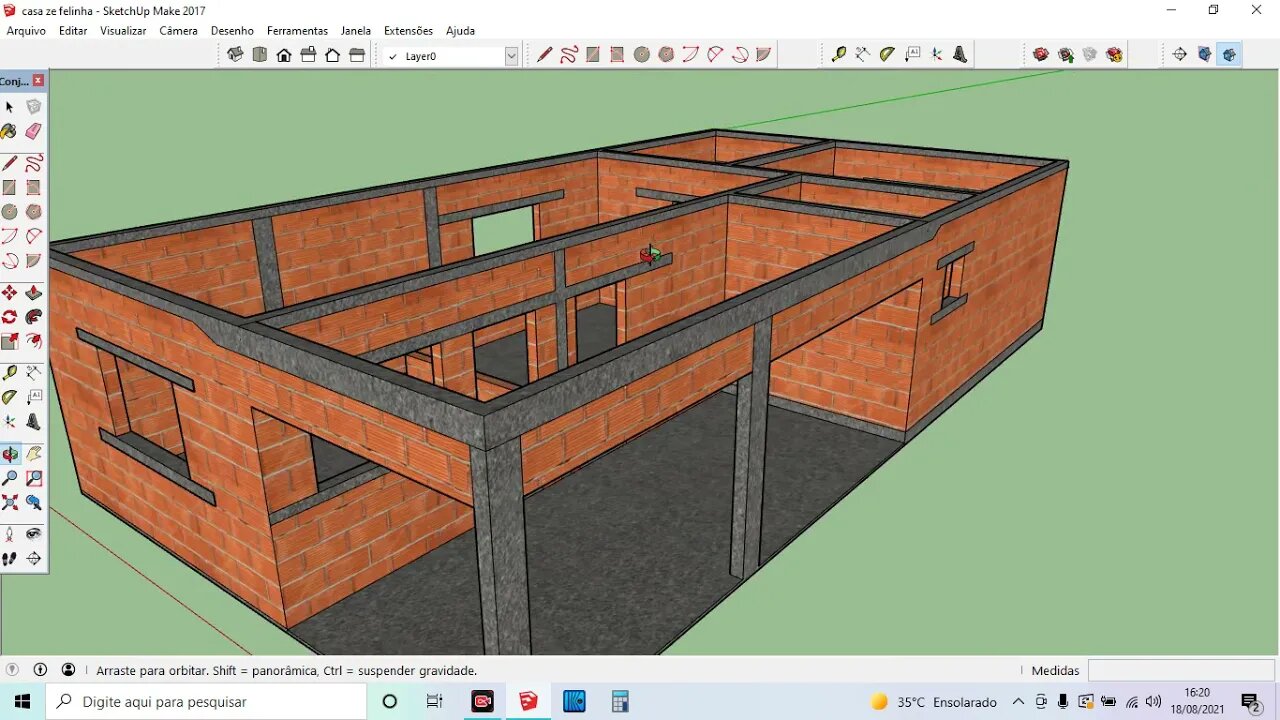Screen dimensions: 1280x720
Task: Choose the Paint Bucket tool
Action: (x=10, y=131)
